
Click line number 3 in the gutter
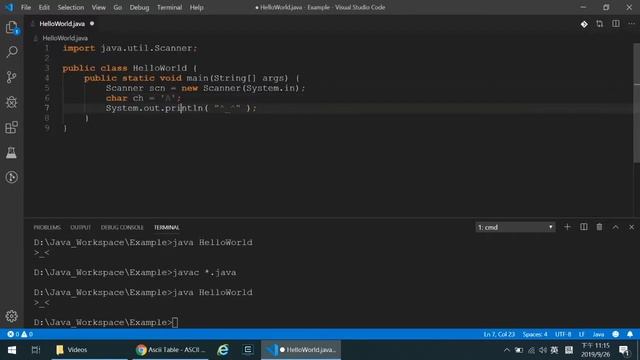[47, 68]
